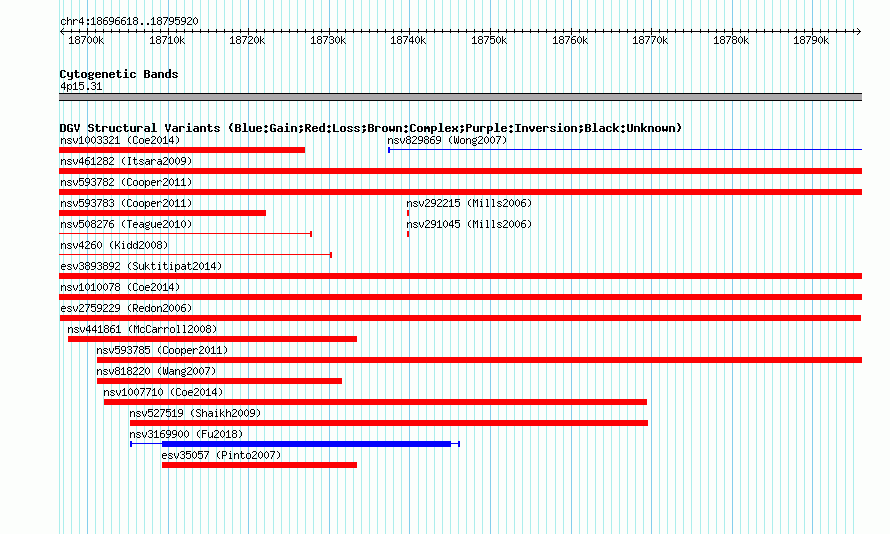The image size is (890, 534).
Task: Click the chr4:18696618..18795920 coordinate label
Action: point(129,21)
